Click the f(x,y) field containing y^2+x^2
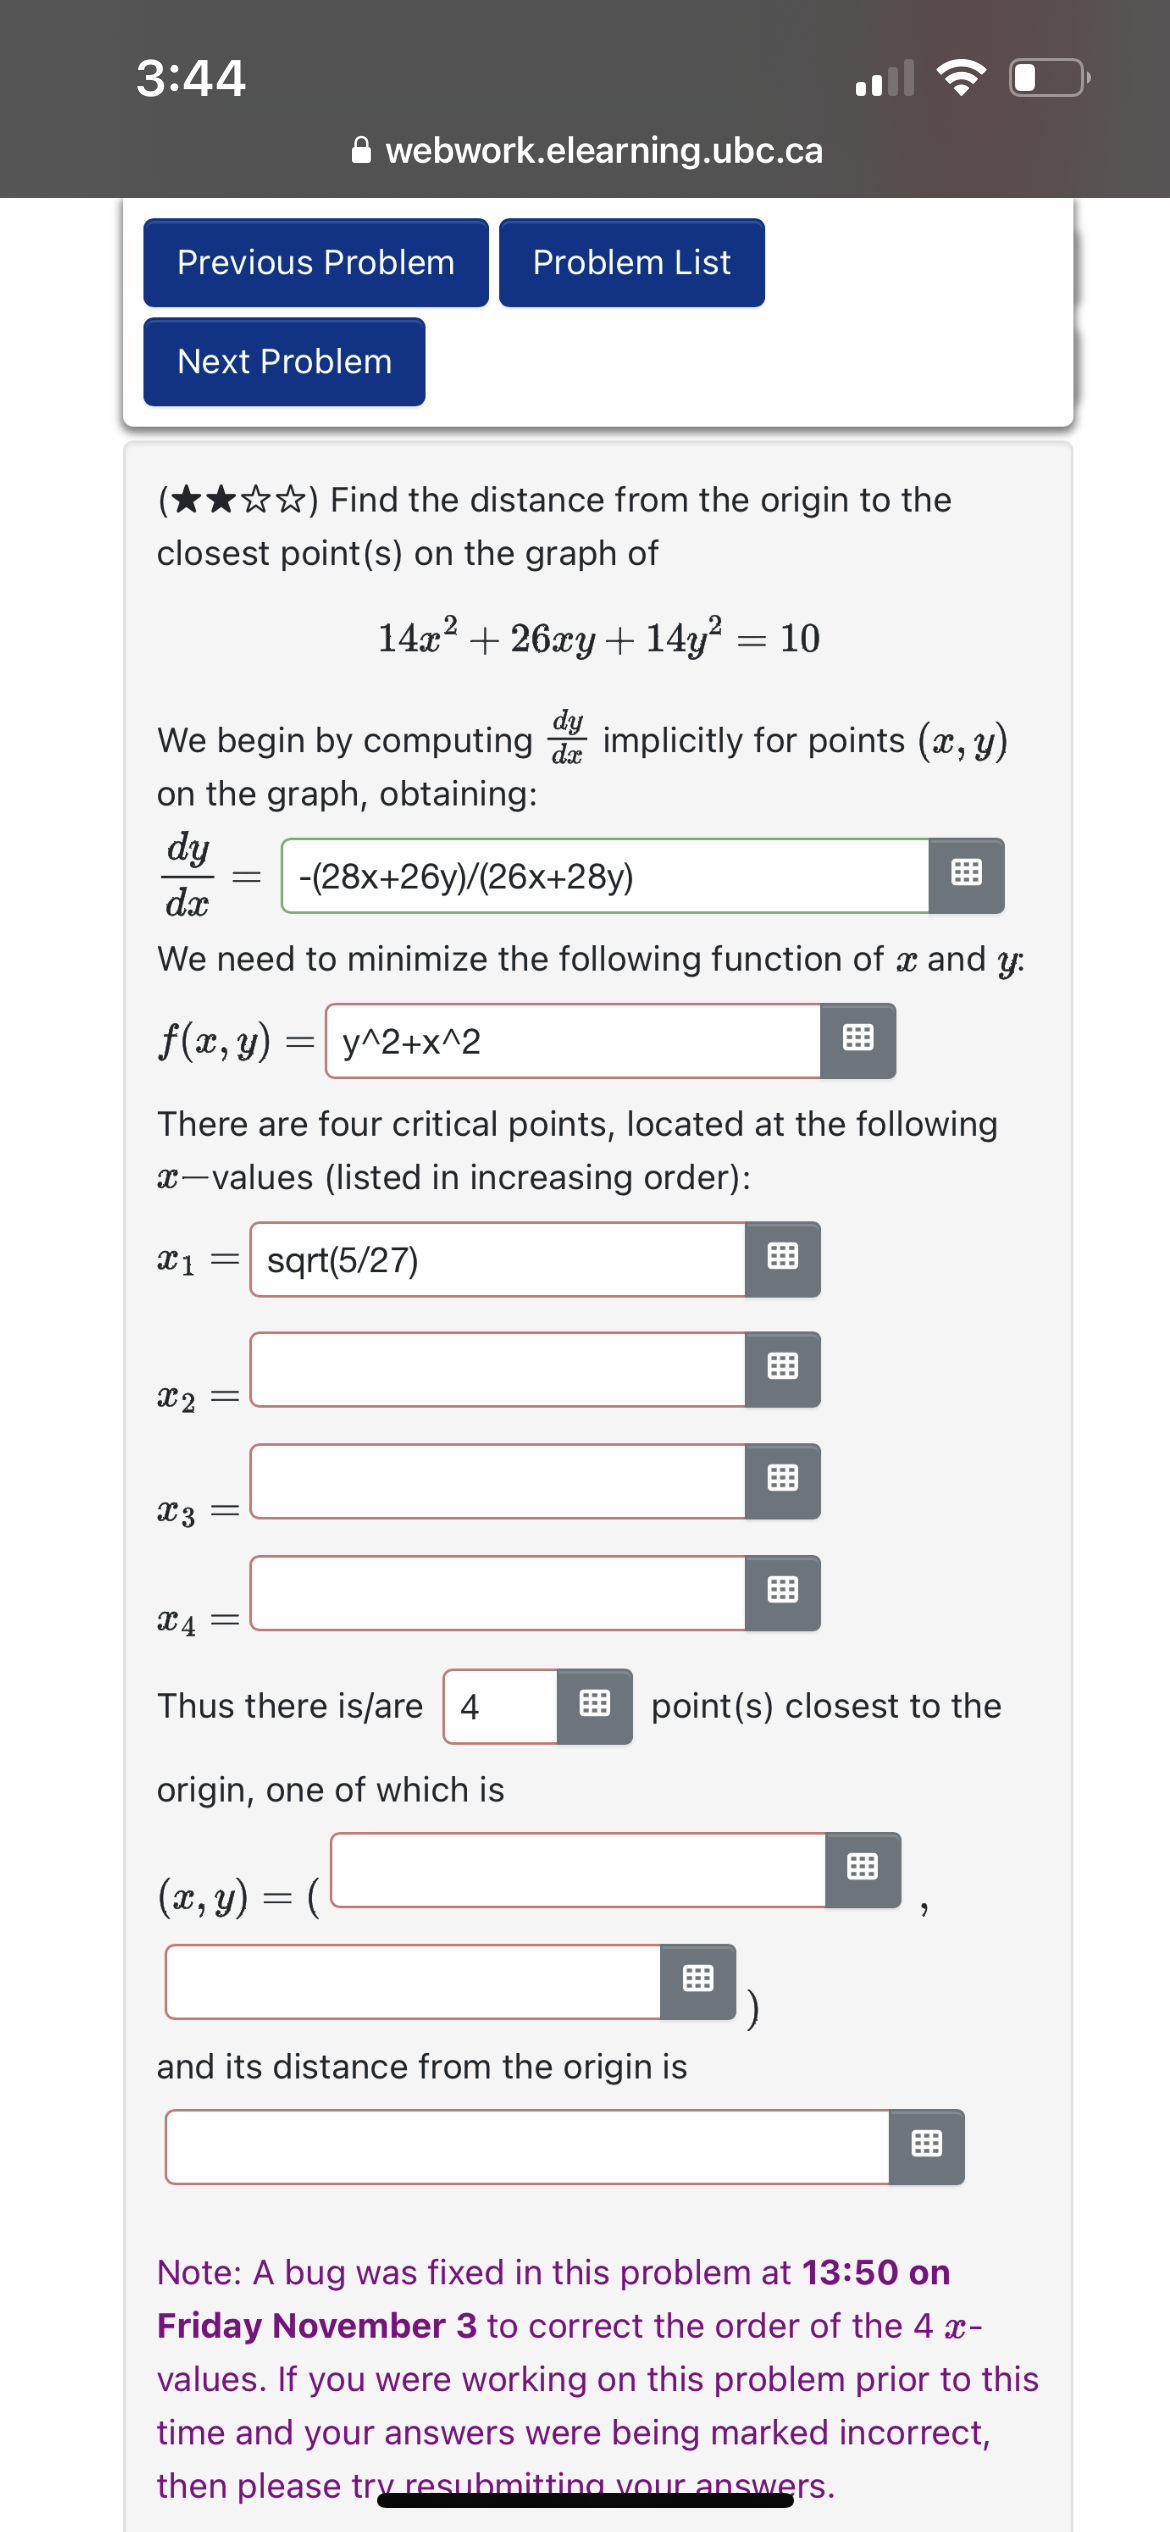Screen dimensions: 1170x2532 (x=560, y=1040)
